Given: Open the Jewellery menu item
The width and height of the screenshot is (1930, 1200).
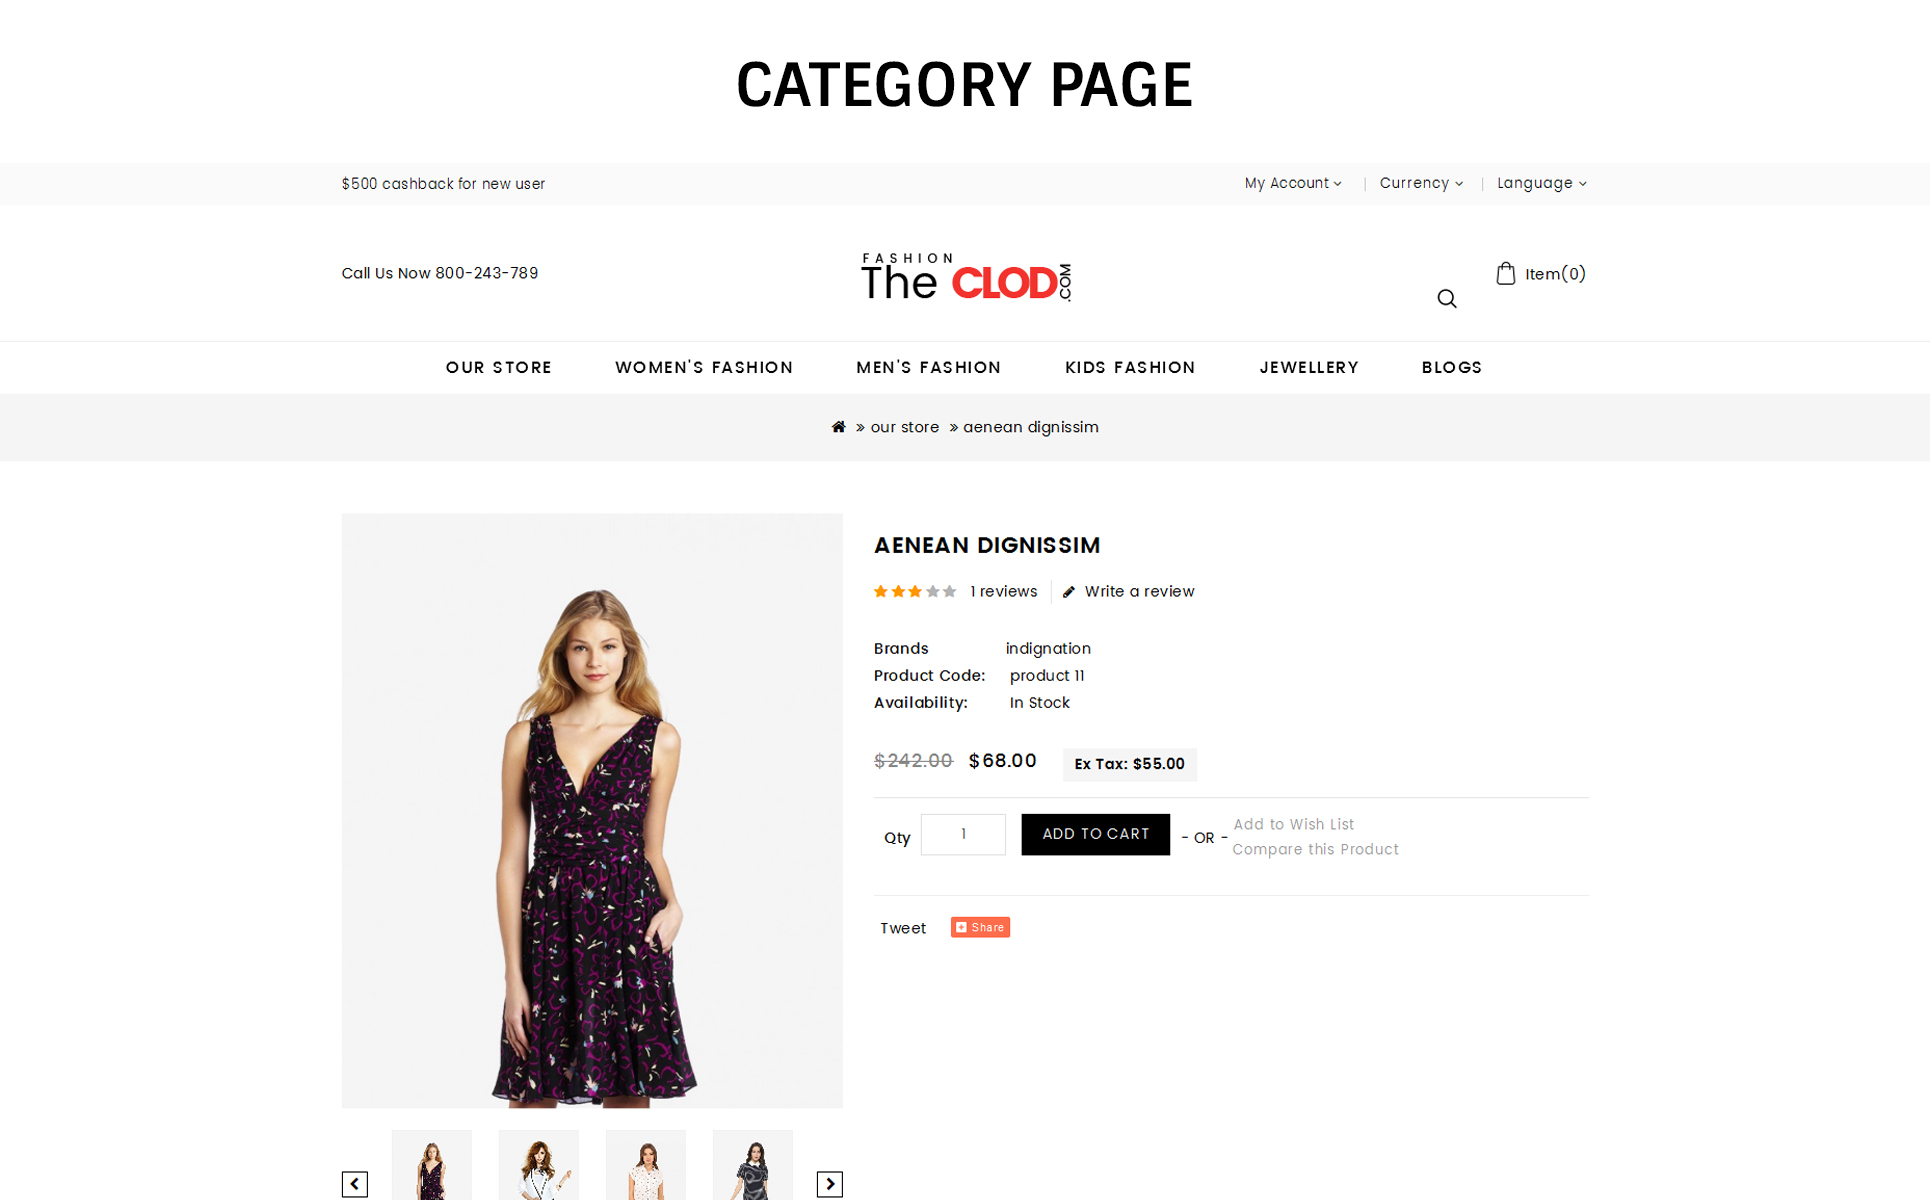Looking at the screenshot, I should click(1309, 367).
